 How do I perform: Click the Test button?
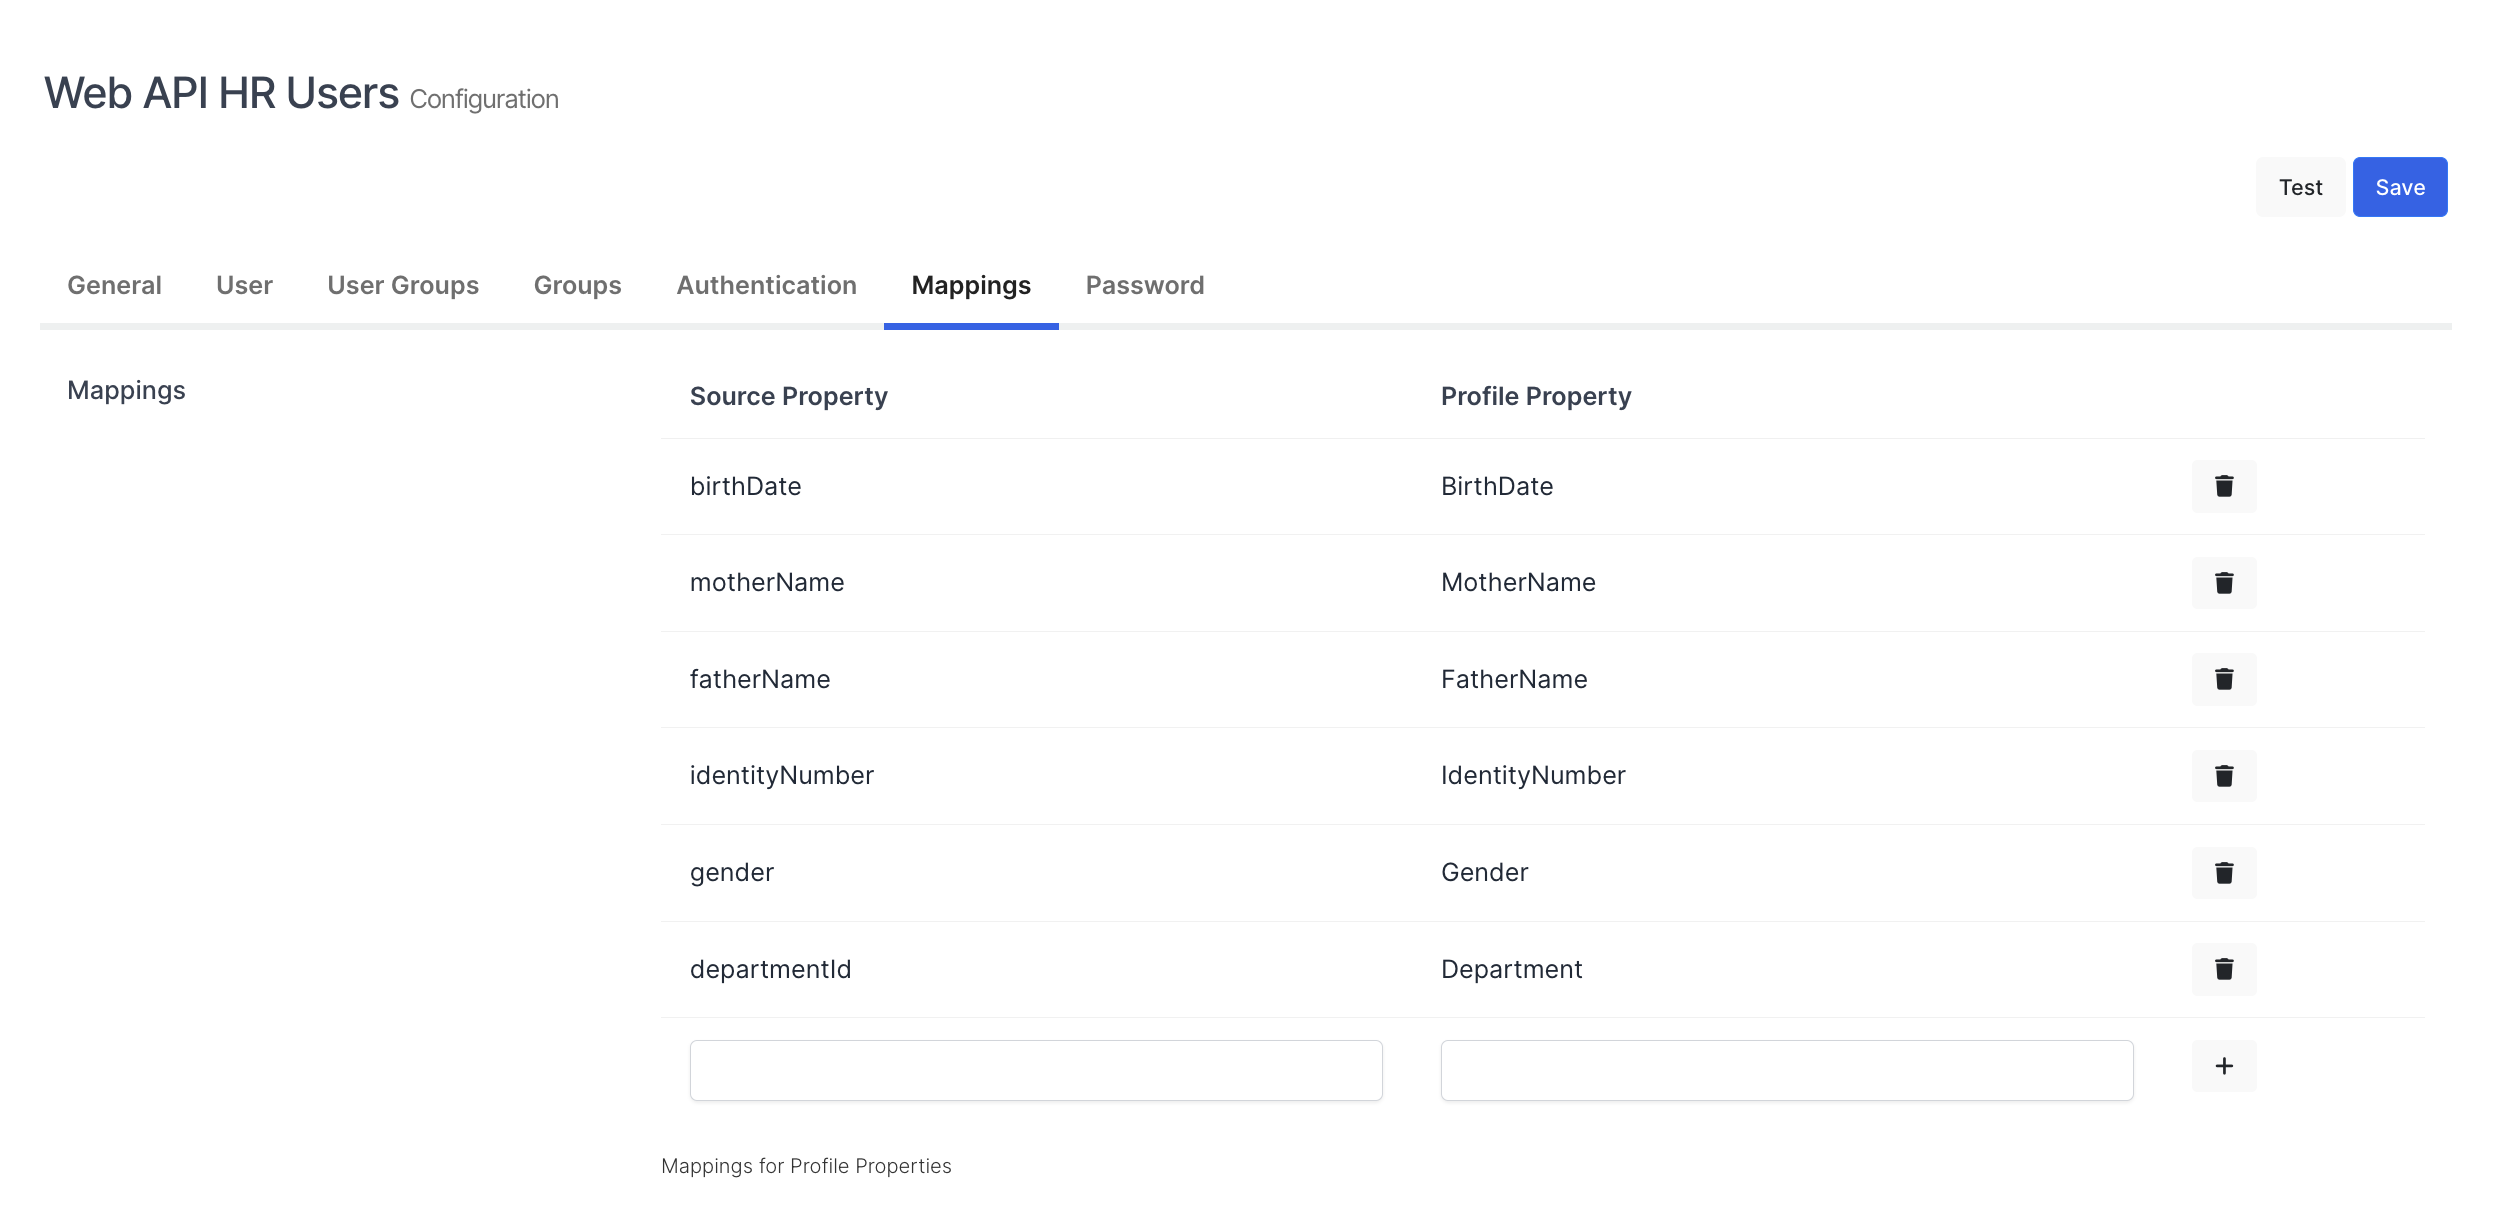(2300, 187)
